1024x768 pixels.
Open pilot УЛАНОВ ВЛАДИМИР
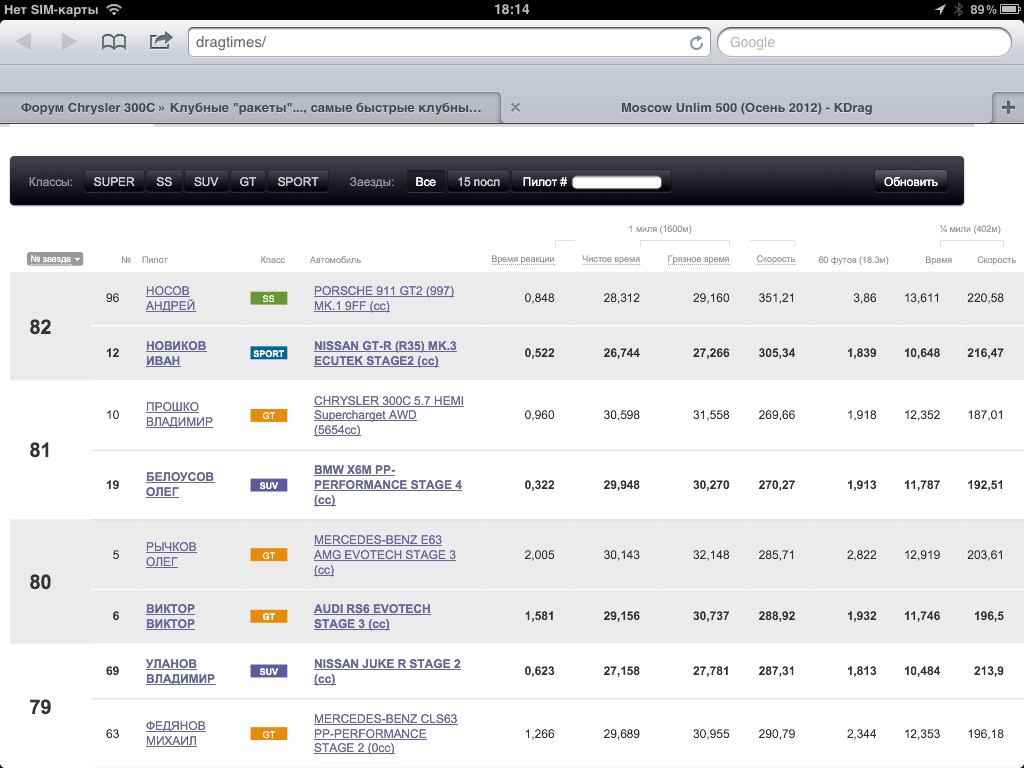[x=180, y=671]
